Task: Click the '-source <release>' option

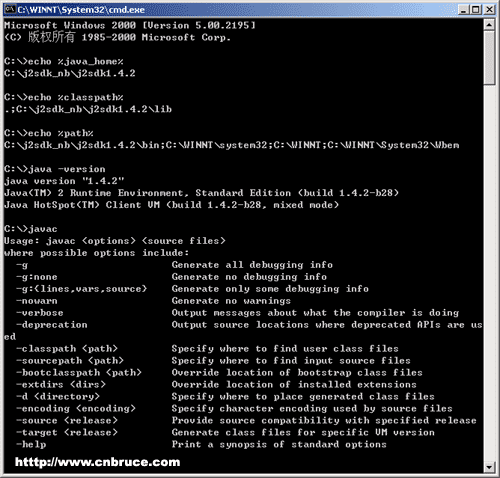Action: [x=67, y=421]
